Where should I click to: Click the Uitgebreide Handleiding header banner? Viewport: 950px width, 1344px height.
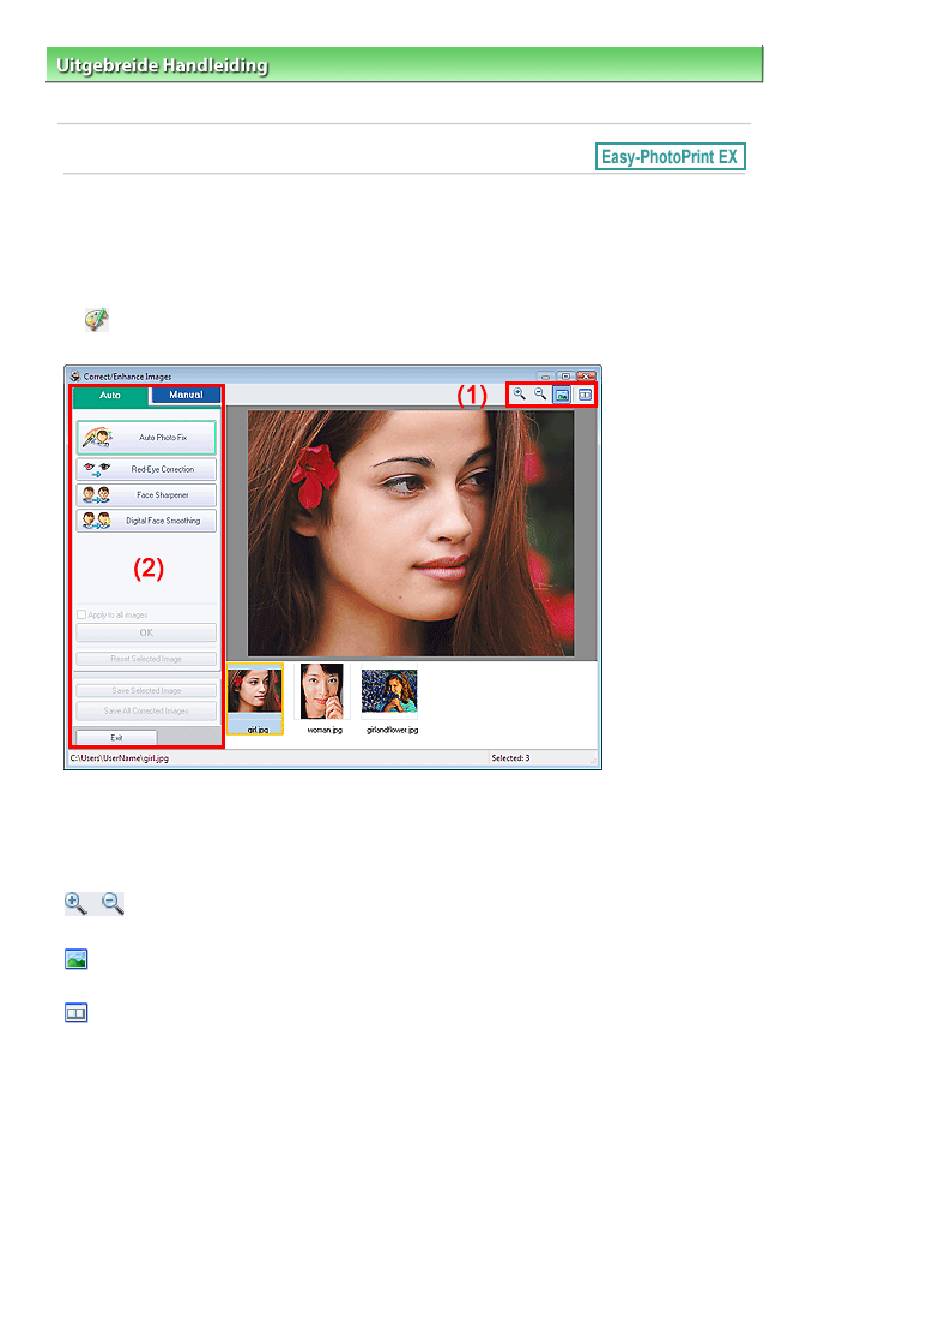(404, 64)
